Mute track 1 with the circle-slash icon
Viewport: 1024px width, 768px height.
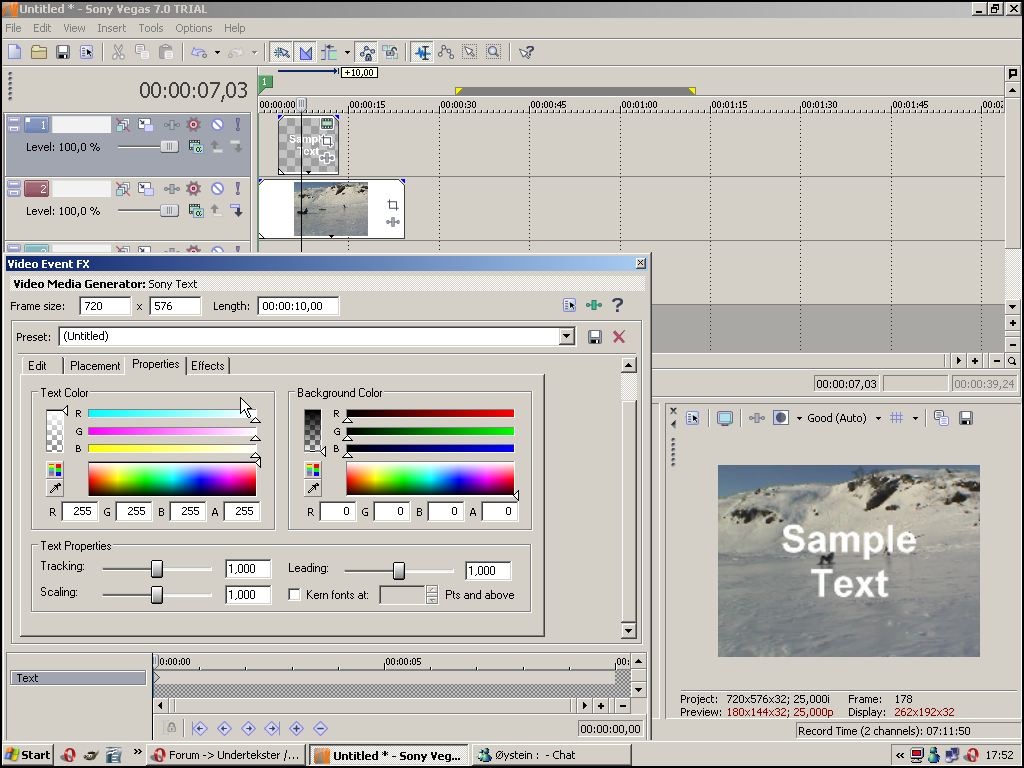tap(217, 124)
